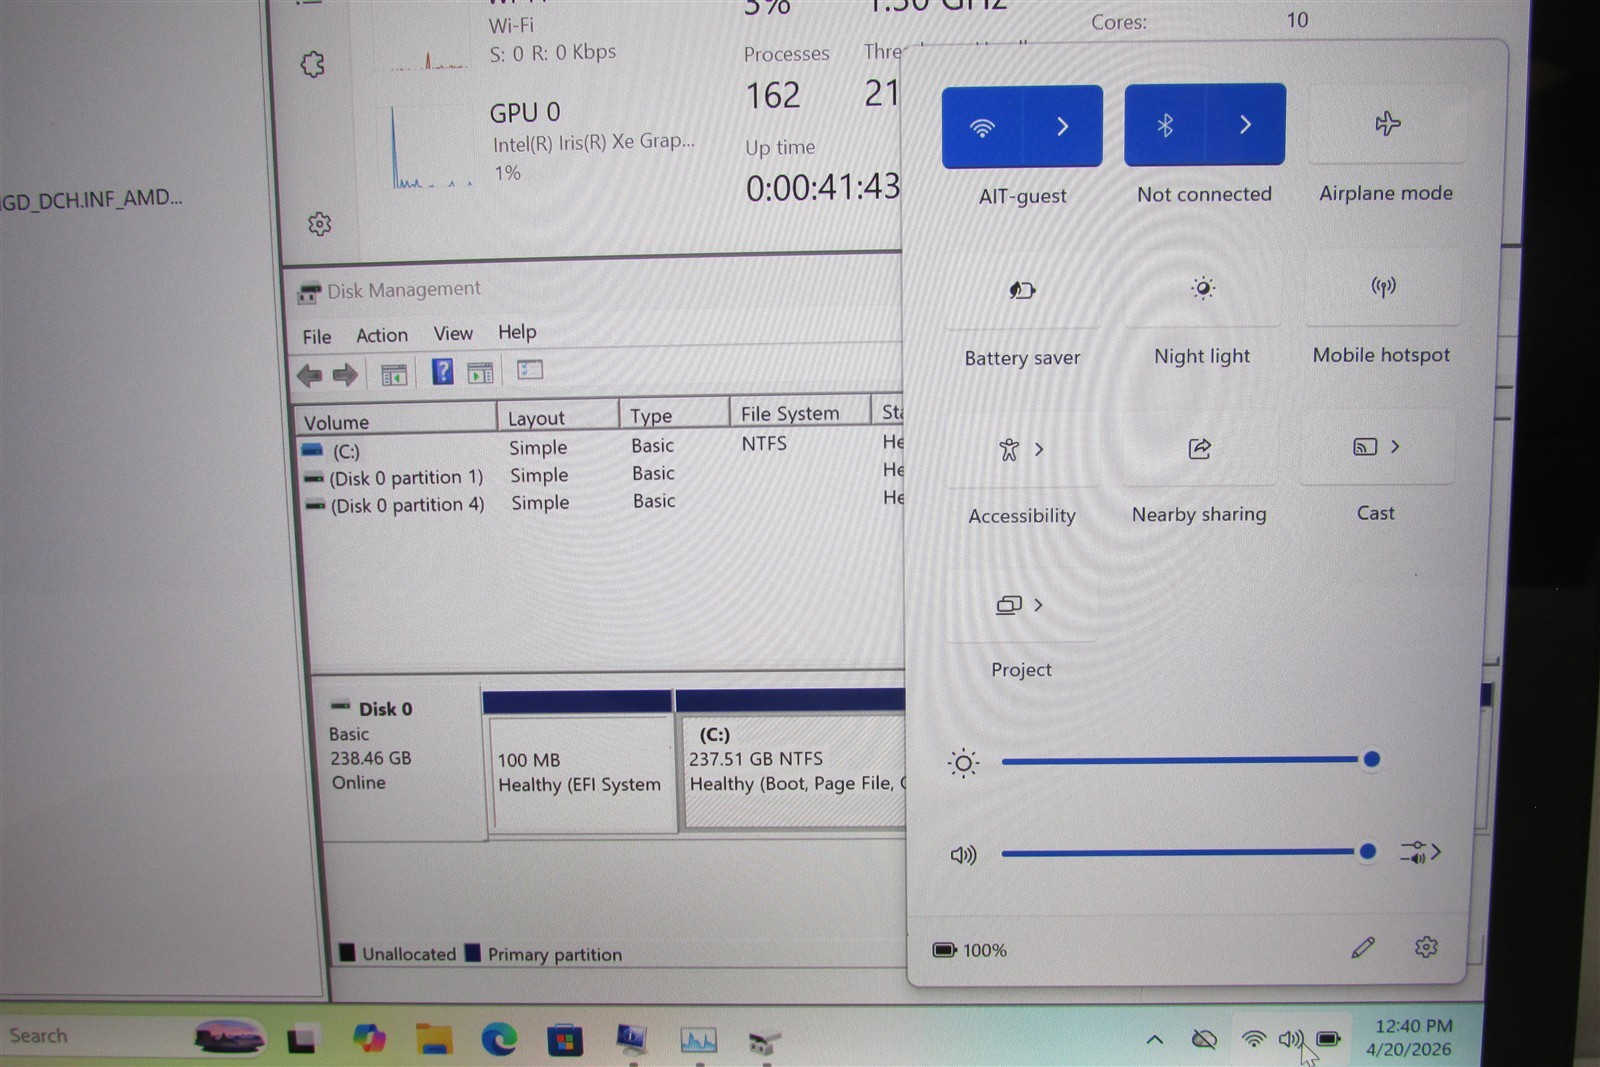The width and height of the screenshot is (1600, 1067).
Task: Open all settings gear in quick panel
Action: 1426,946
